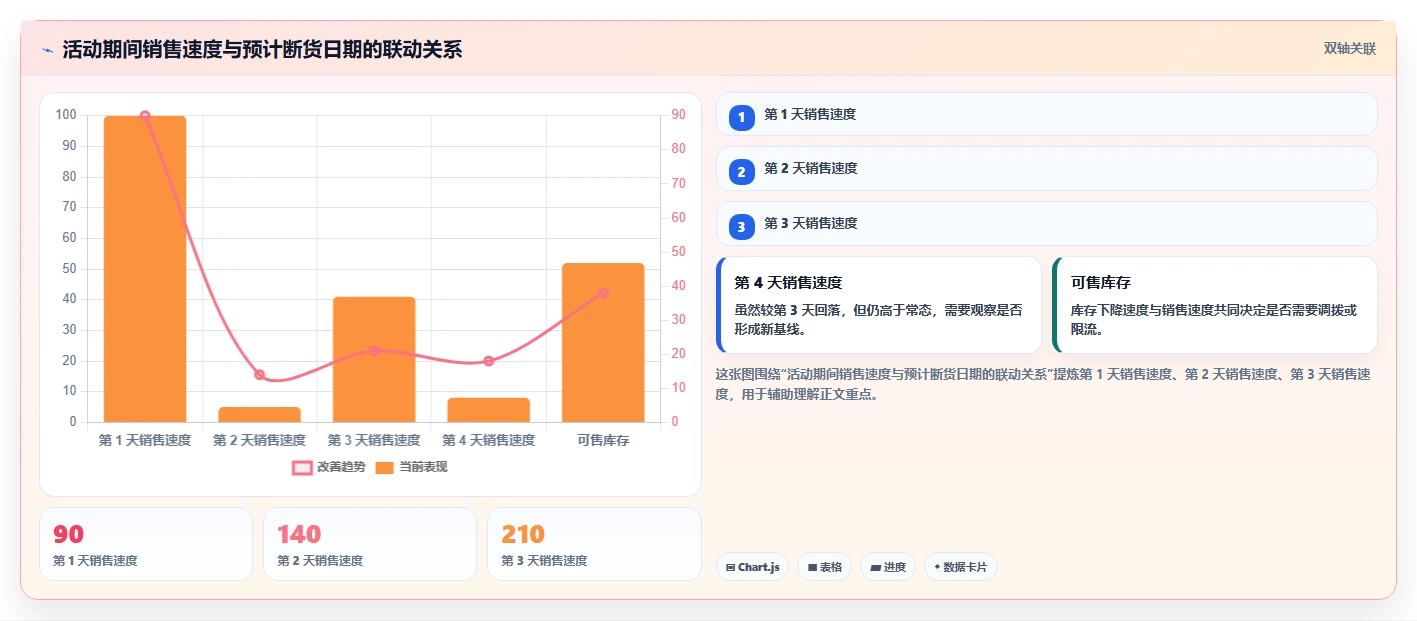Click the square icon inside 表格 tag
The image size is (1417, 621).
point(812,568)
